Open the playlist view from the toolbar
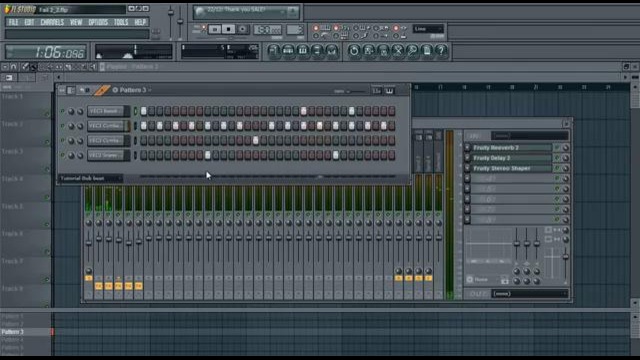 click(273, 51)
